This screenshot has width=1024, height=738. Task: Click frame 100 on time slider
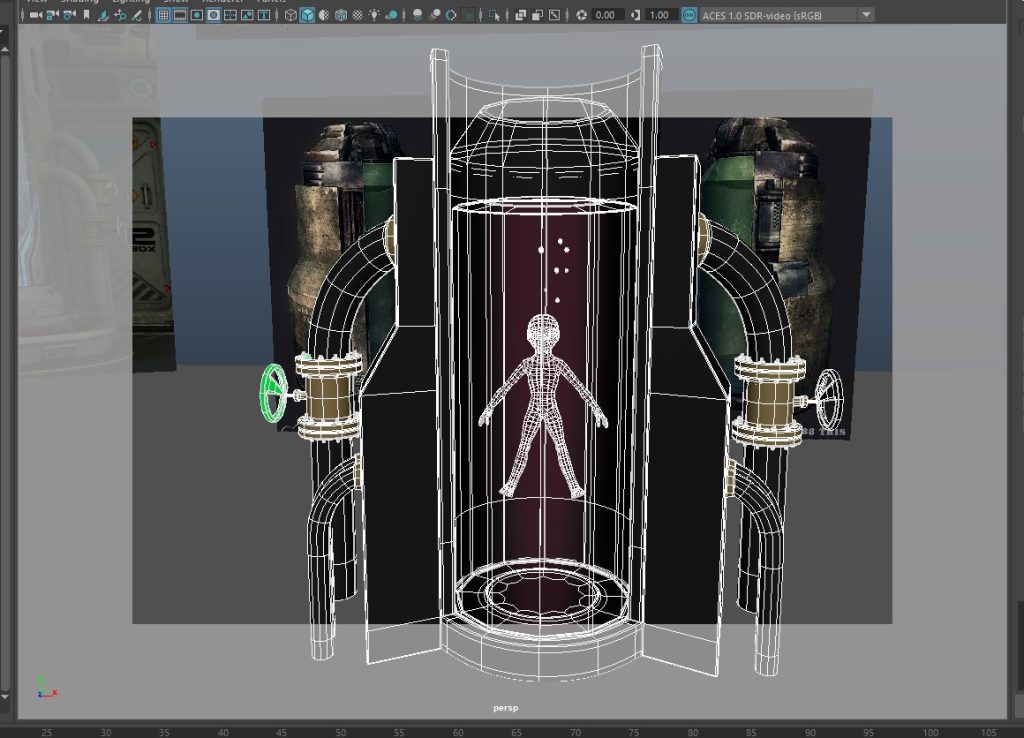coord(930,732)
